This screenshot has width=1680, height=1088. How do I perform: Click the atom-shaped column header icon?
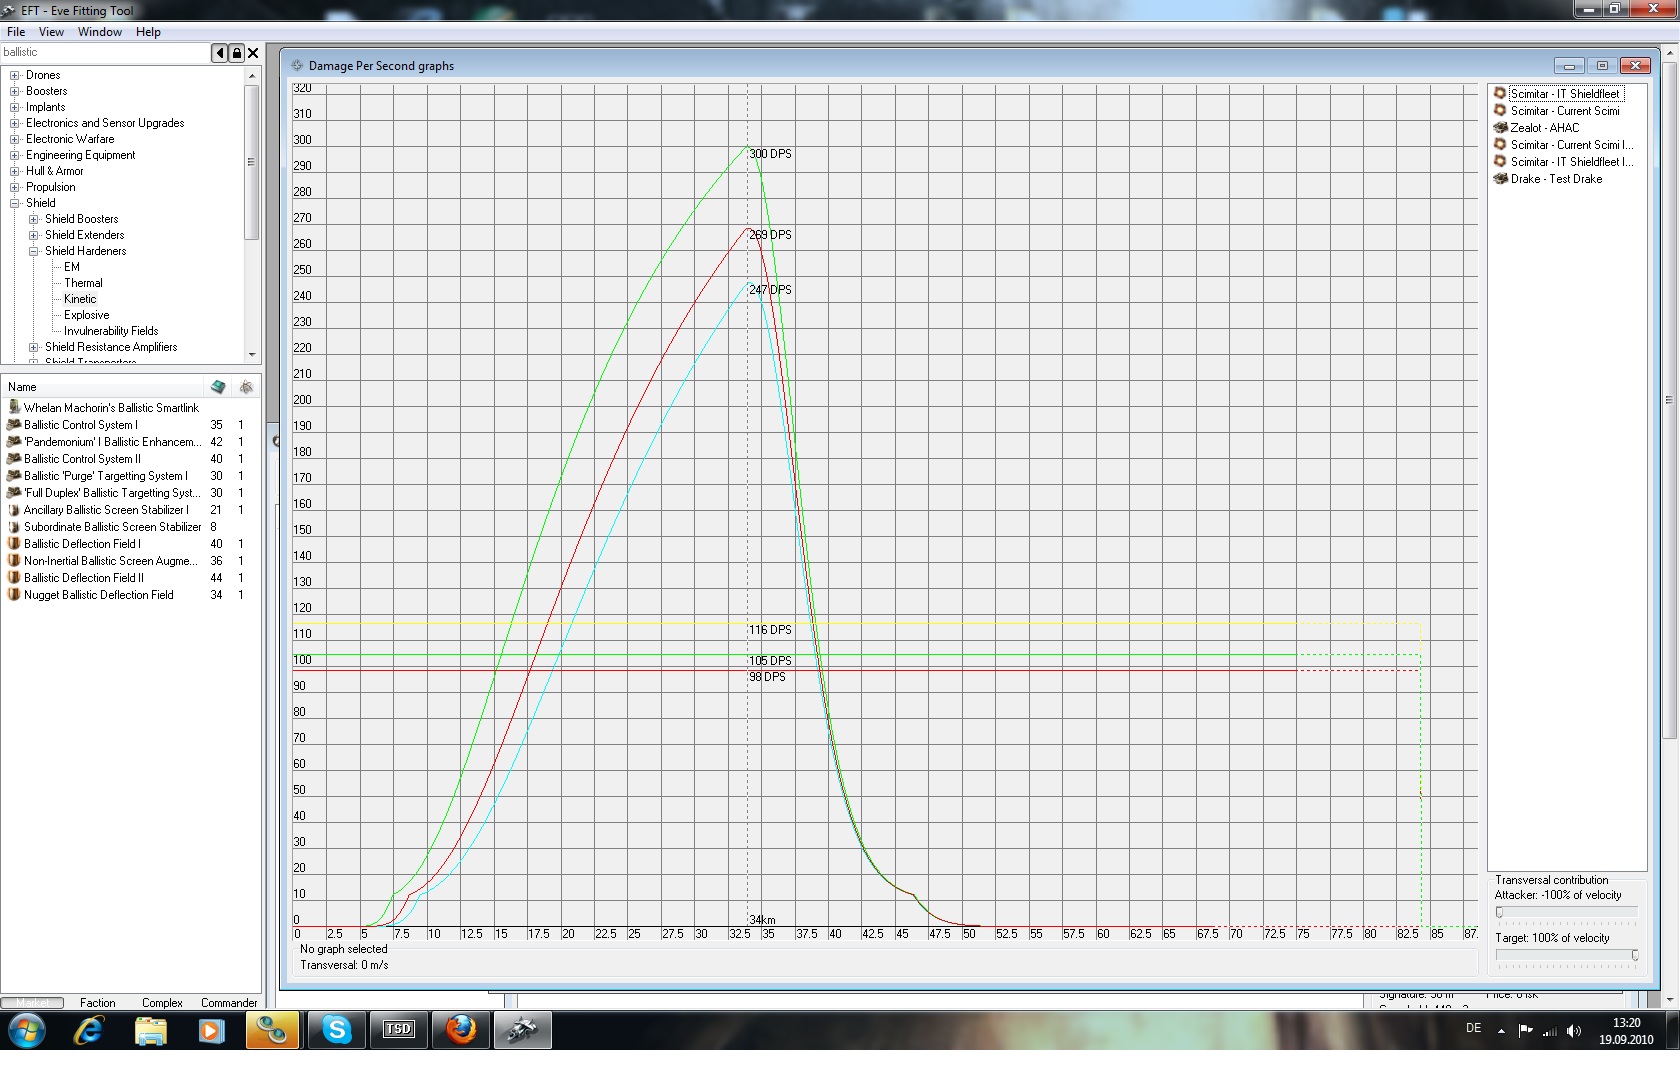point(246,387)
